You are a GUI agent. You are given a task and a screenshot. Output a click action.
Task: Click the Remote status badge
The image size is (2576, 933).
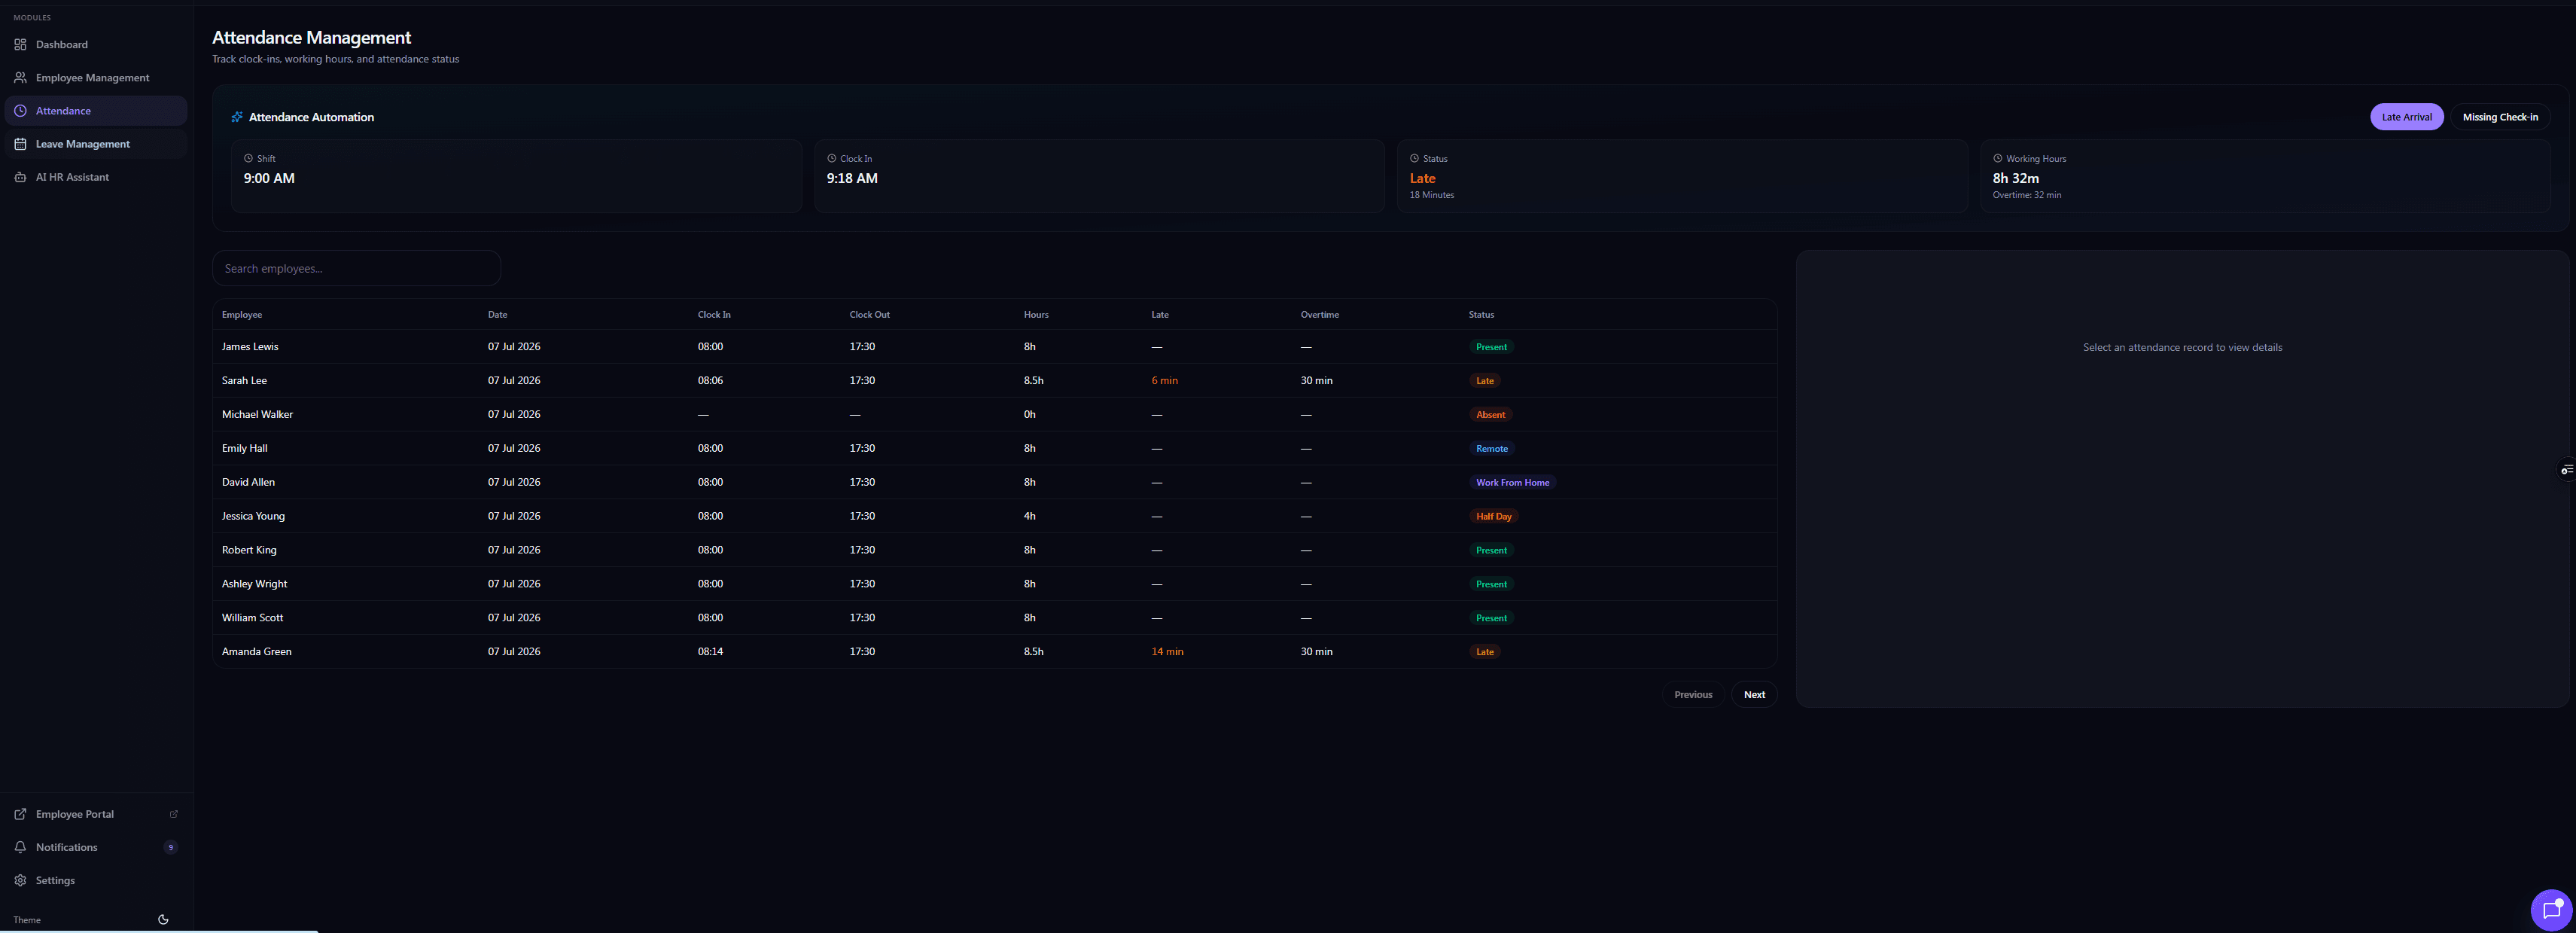[x=1491, y=448]
